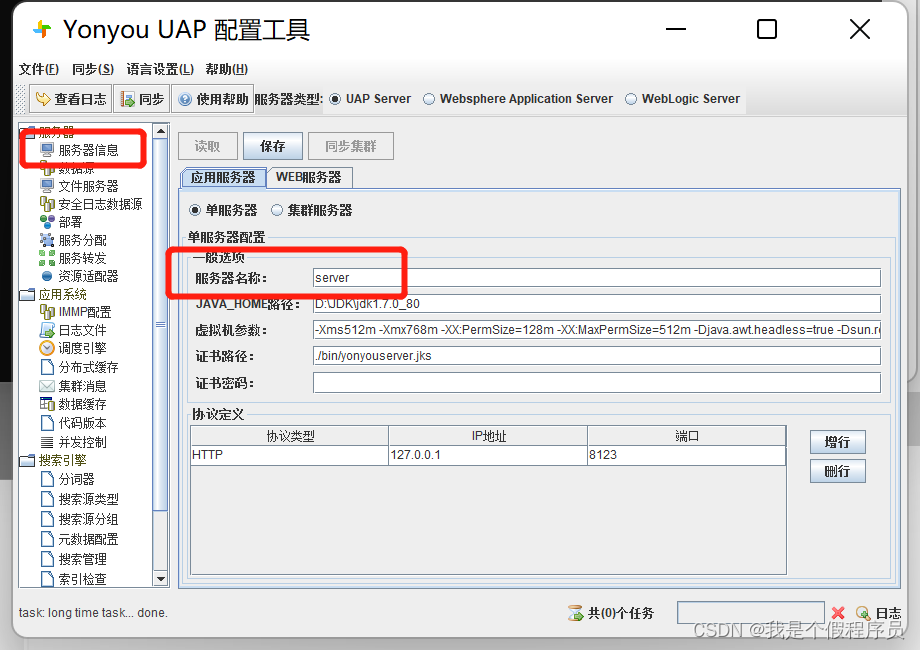Image resolution: width=920 pixels, height=650 pixels.
Task: Click the 元数据配置 page icon
Action: point(47,539)
